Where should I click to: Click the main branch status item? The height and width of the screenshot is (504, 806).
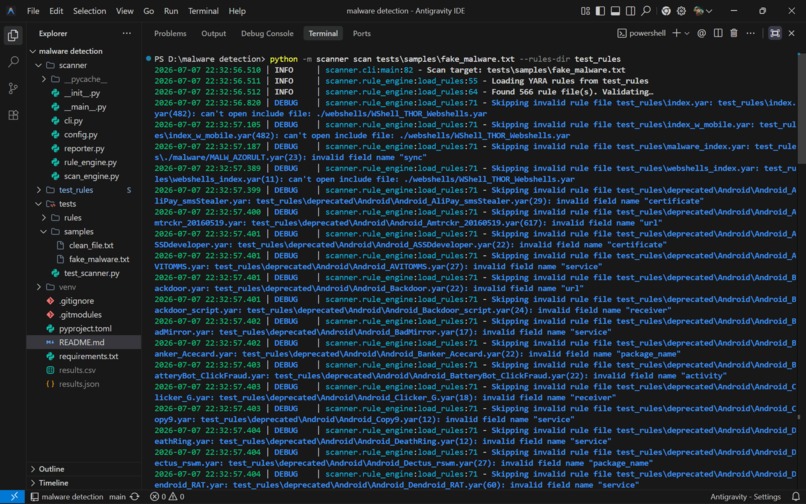pyautogui.click(x=117, y=497)
